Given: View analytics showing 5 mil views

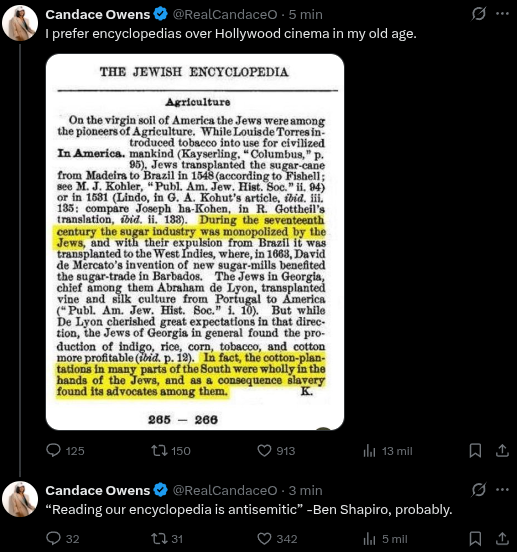Looking at the screenshot, I should pos(385,539).
